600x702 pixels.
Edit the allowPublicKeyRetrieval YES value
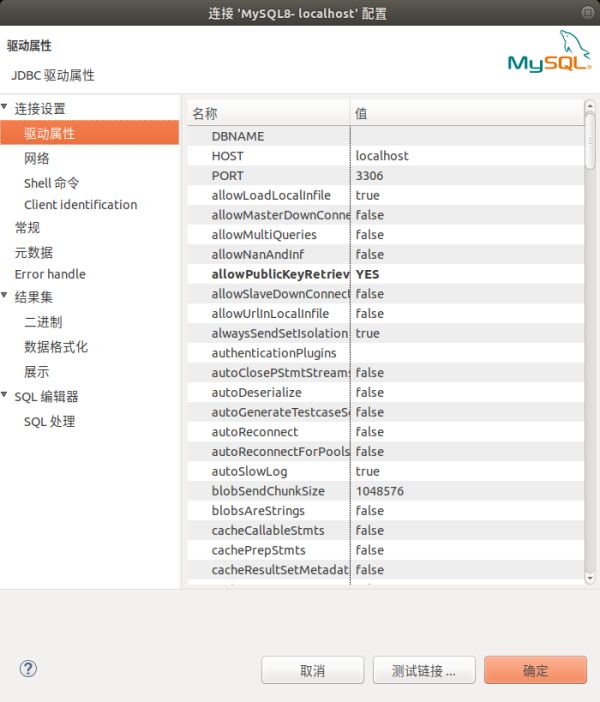coord(367,274)
